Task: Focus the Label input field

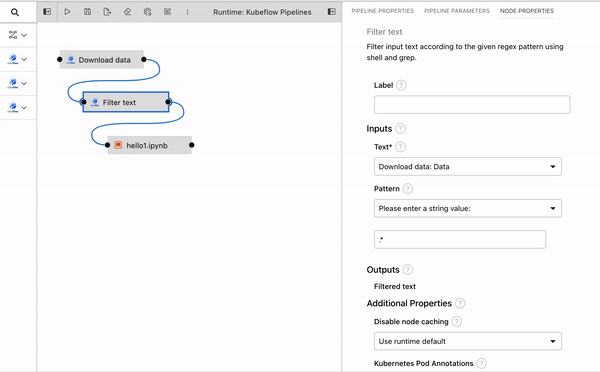Action: 472,104
